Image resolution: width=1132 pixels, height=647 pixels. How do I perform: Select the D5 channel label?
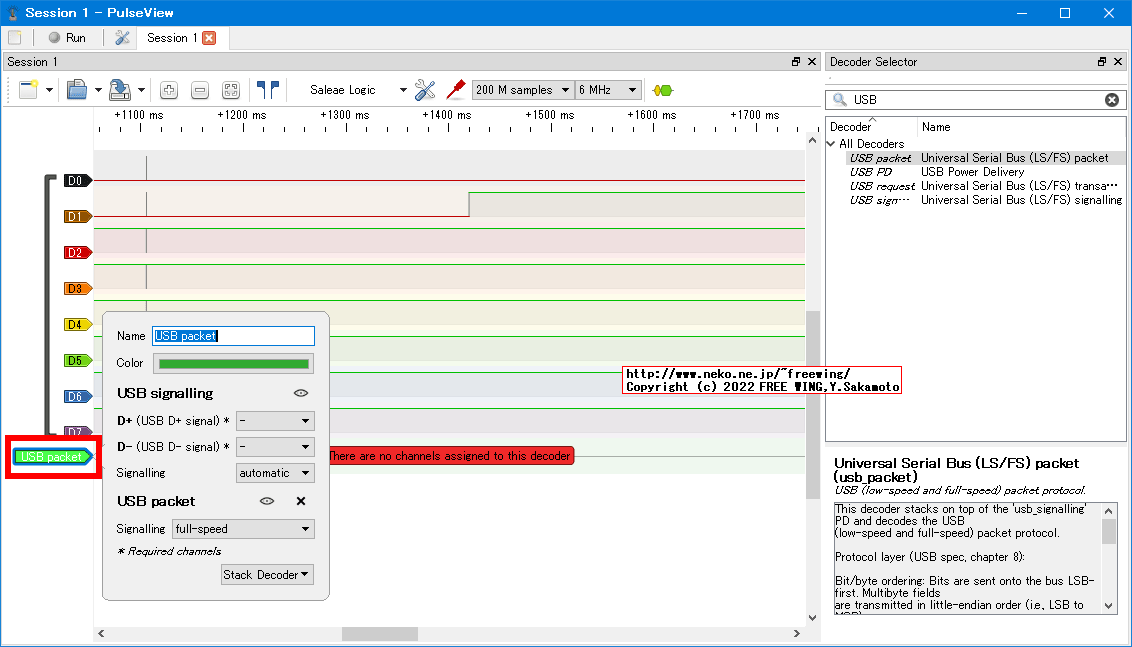(77, 360)
